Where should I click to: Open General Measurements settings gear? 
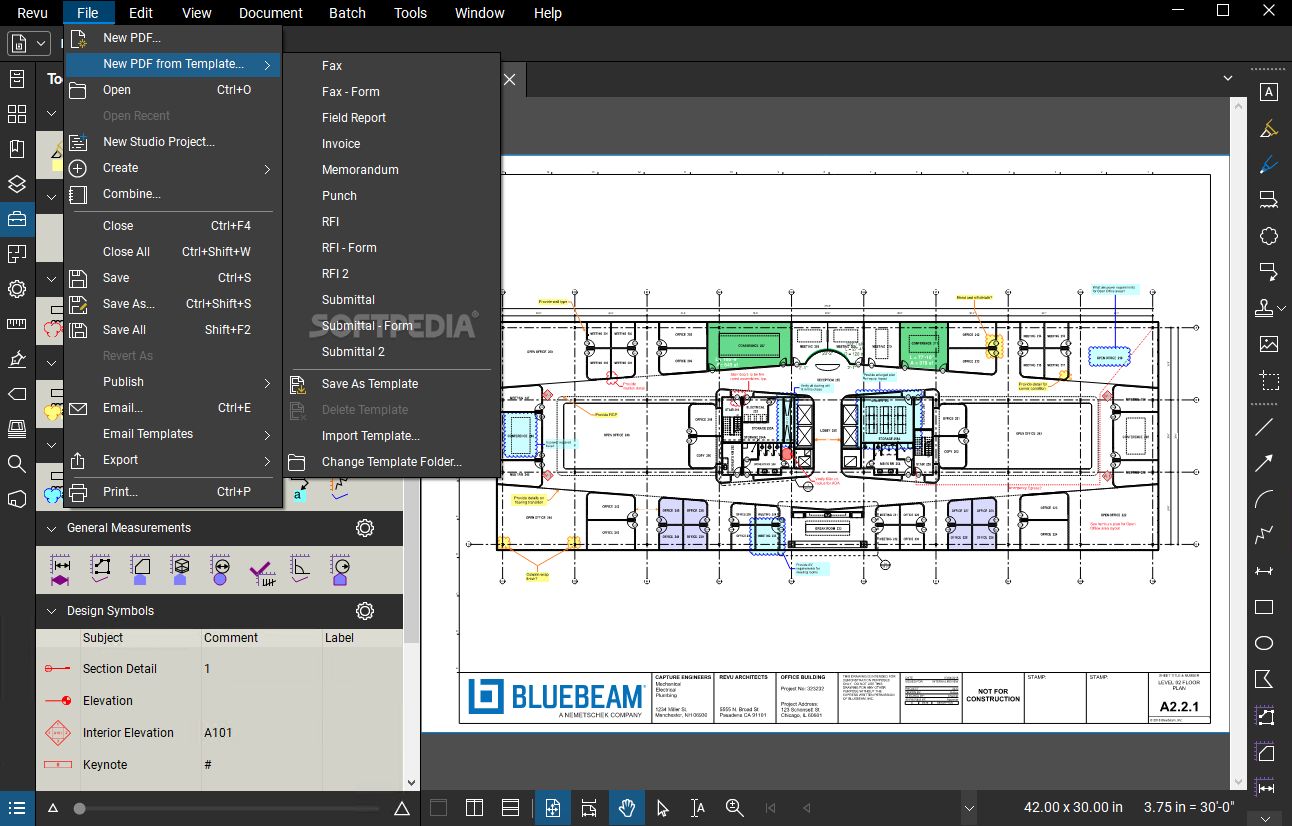pos(365,528)
